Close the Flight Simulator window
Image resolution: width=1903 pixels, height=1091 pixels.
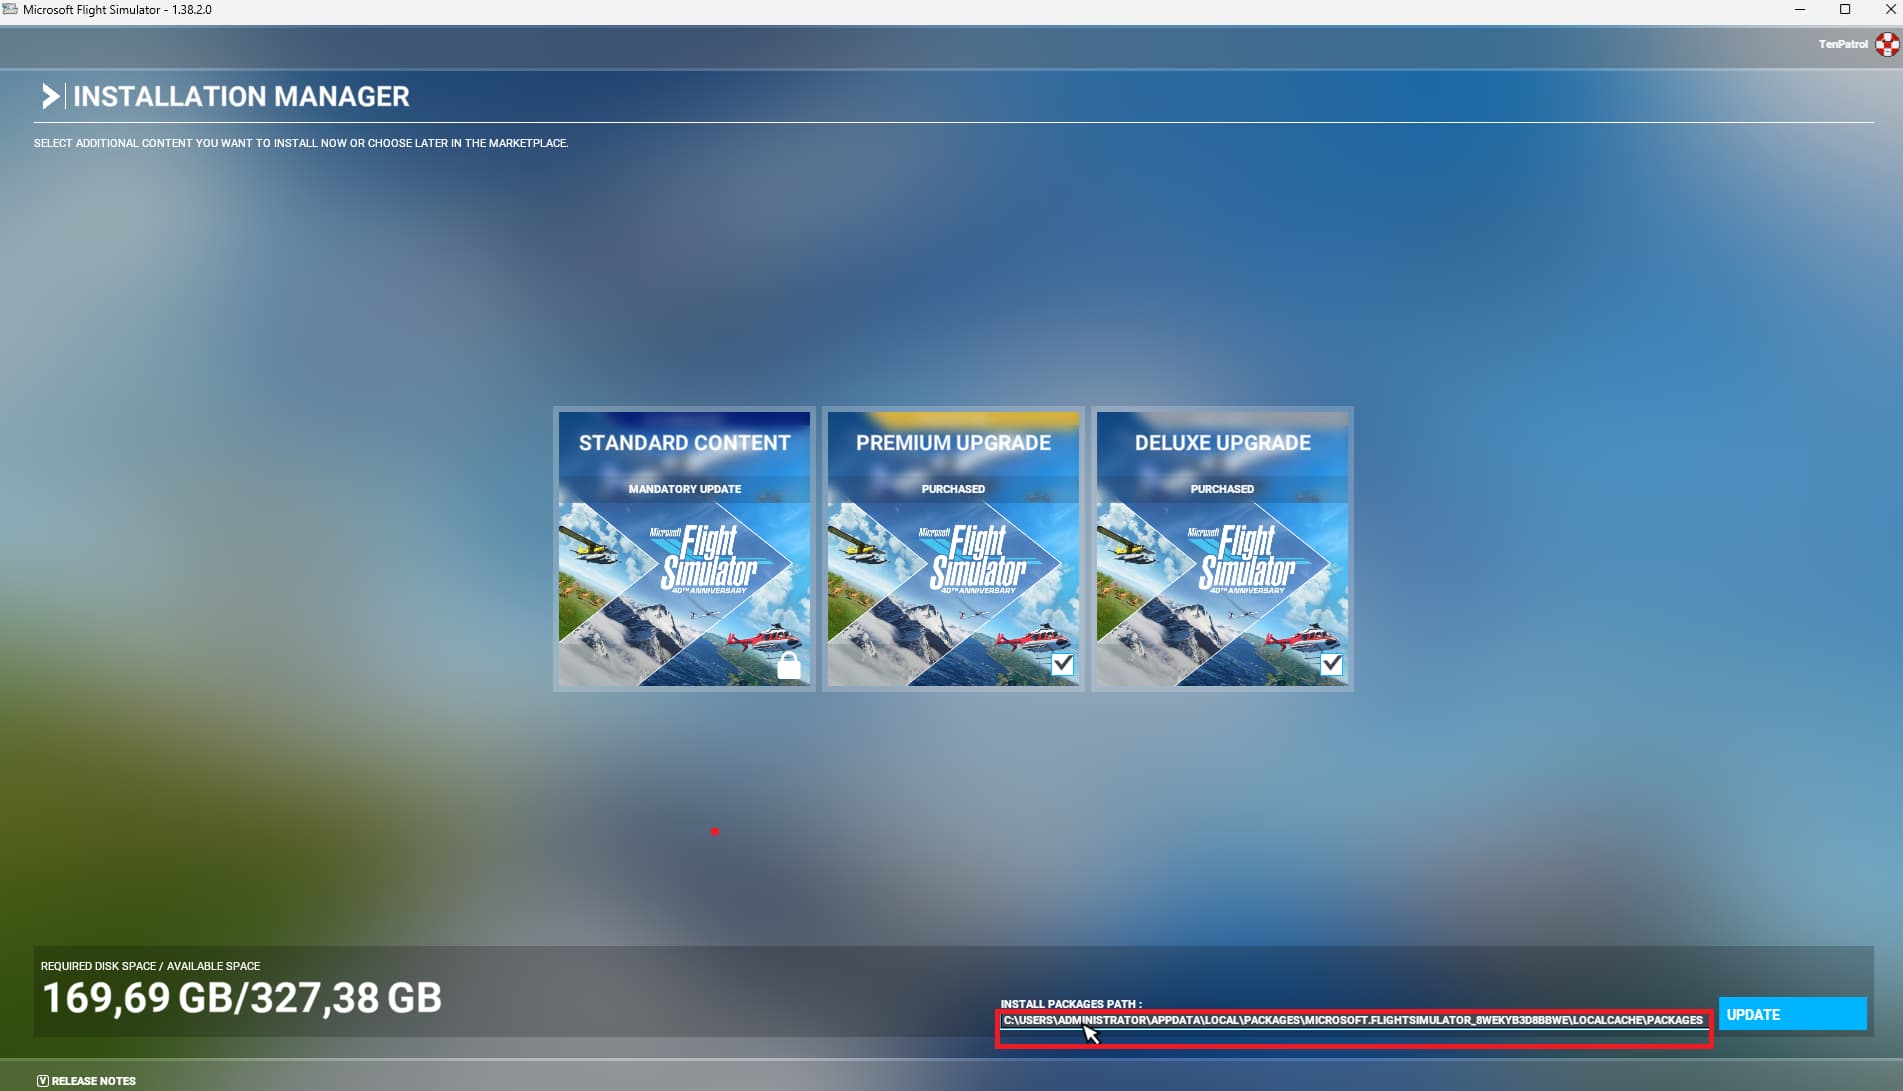point(1888,10)
